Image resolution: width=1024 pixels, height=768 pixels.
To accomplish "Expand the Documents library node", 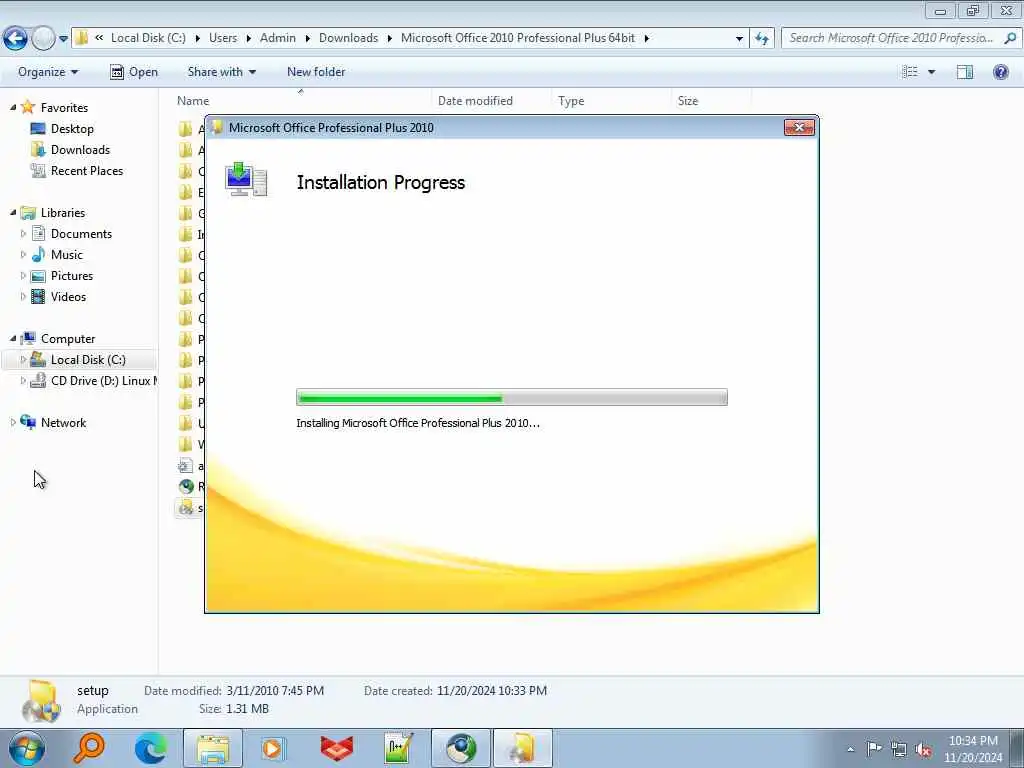I will pyautogui.click(x=24, y=233).
